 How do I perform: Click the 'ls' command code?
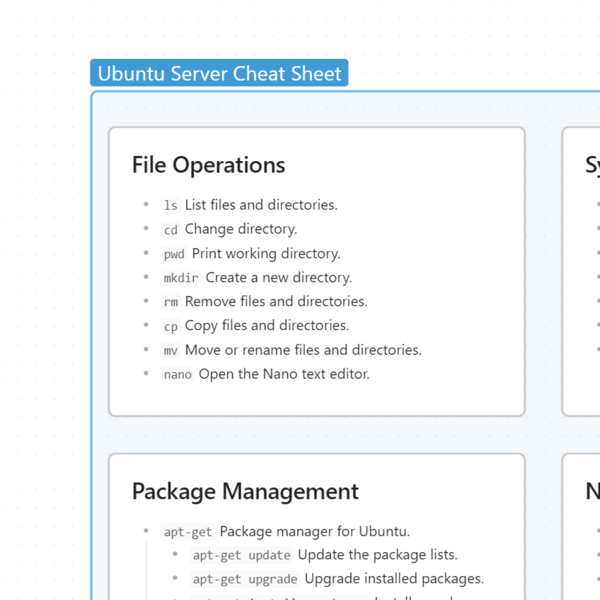click(171, 205)
